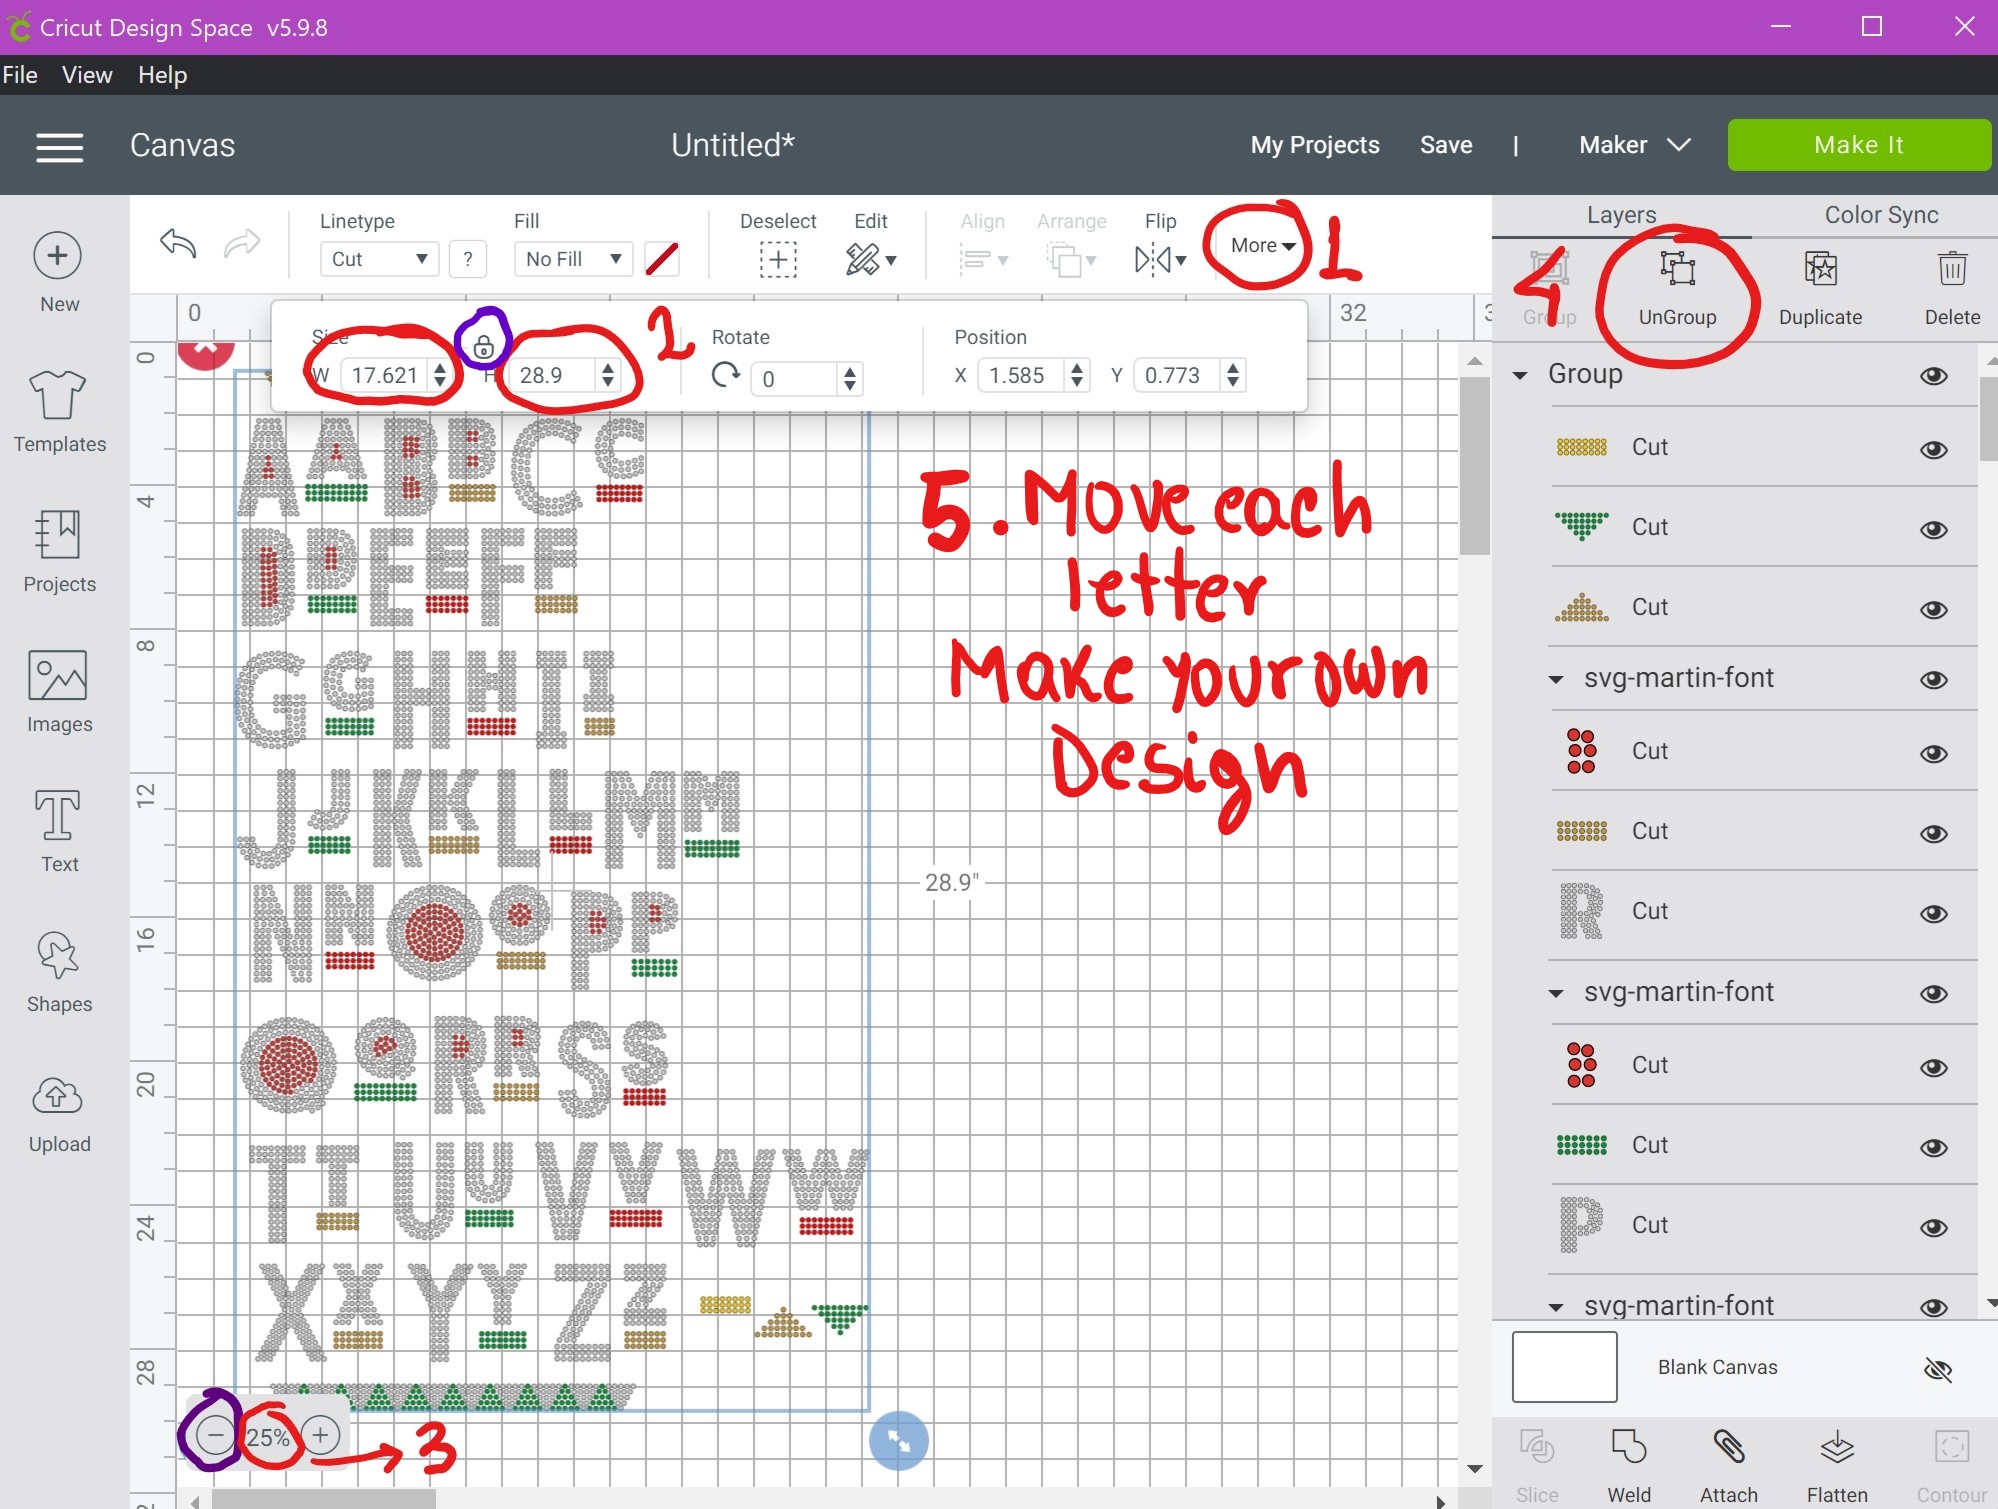Viewport: 1998px width, 1509px height.
Task: Click the Upload cloud icon
Action: pyautogui.click(x=58, y=1097)
